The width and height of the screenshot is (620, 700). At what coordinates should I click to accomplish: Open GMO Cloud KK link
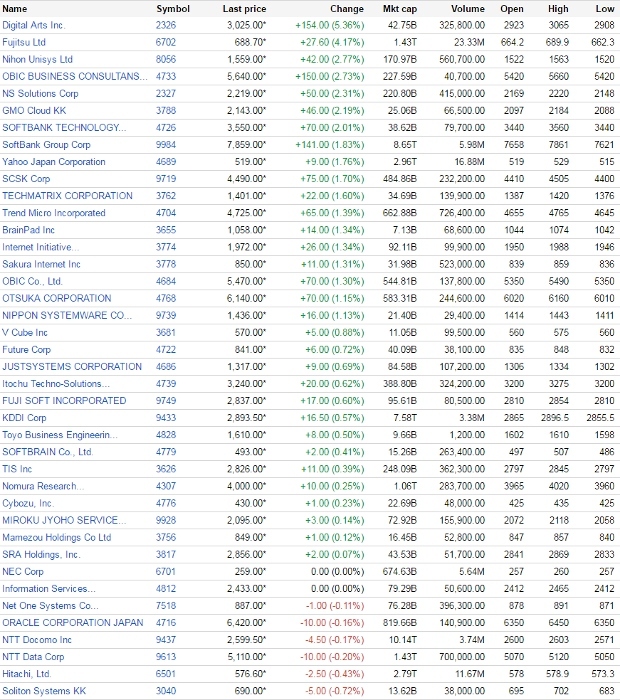34,111
